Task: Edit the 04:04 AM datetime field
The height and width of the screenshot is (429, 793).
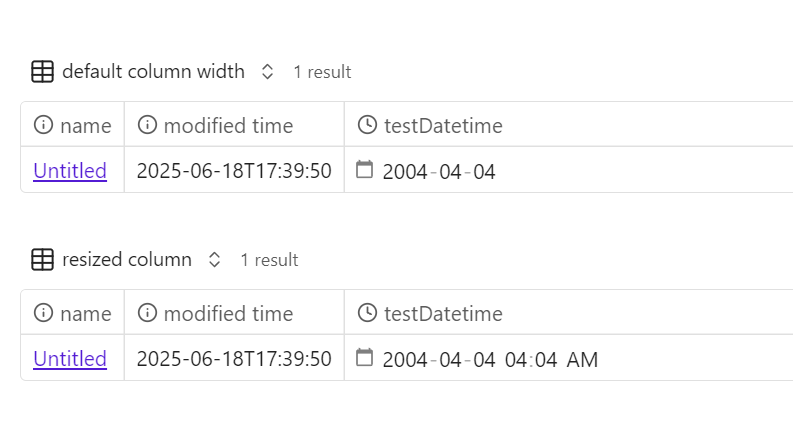Action: point(551,360)
